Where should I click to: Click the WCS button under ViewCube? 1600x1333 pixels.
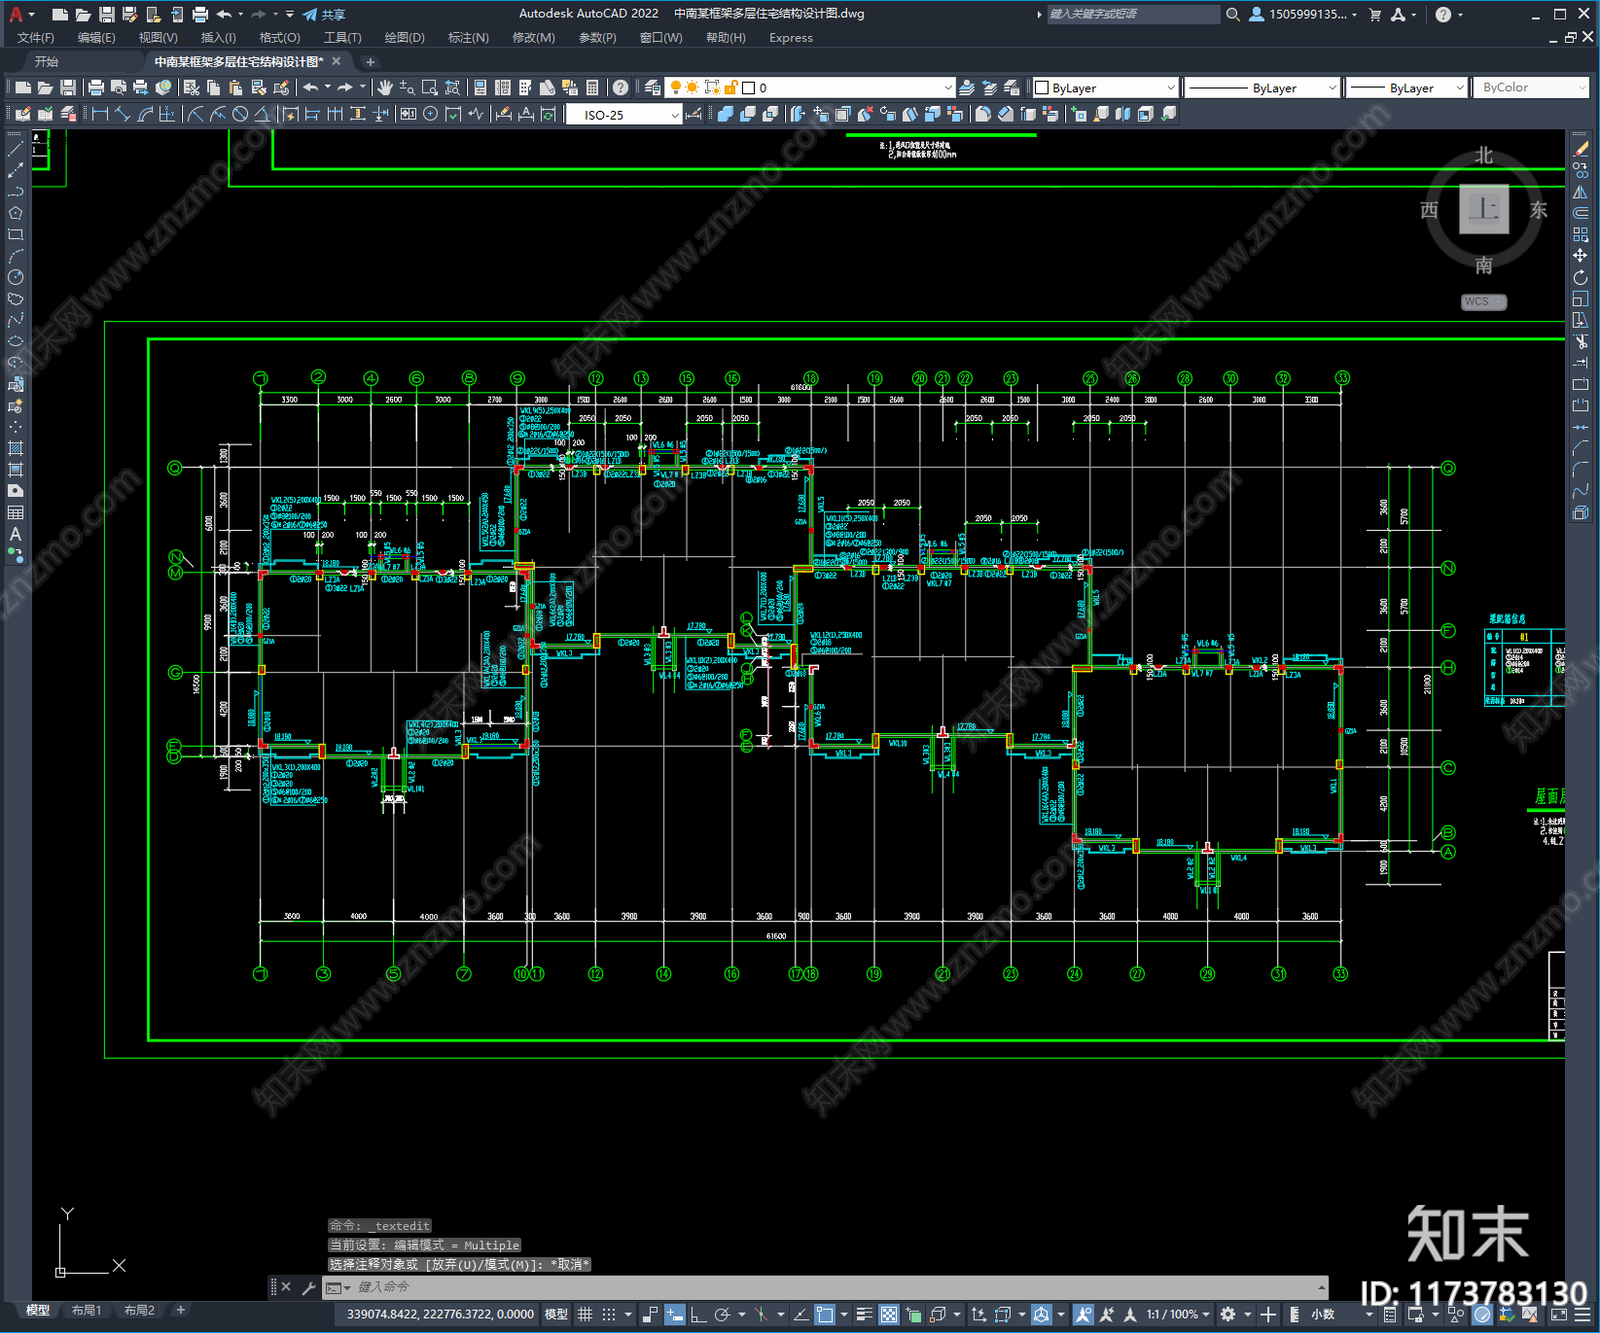tap(1484, 302)
